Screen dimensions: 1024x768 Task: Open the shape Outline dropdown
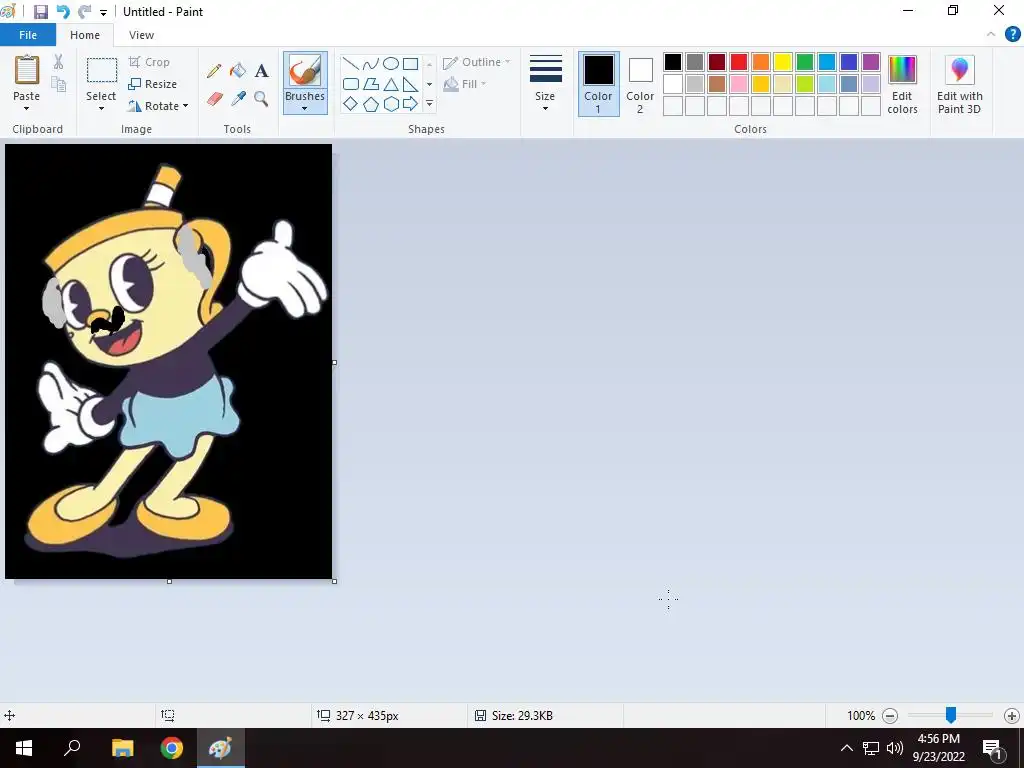pos(477,62)
